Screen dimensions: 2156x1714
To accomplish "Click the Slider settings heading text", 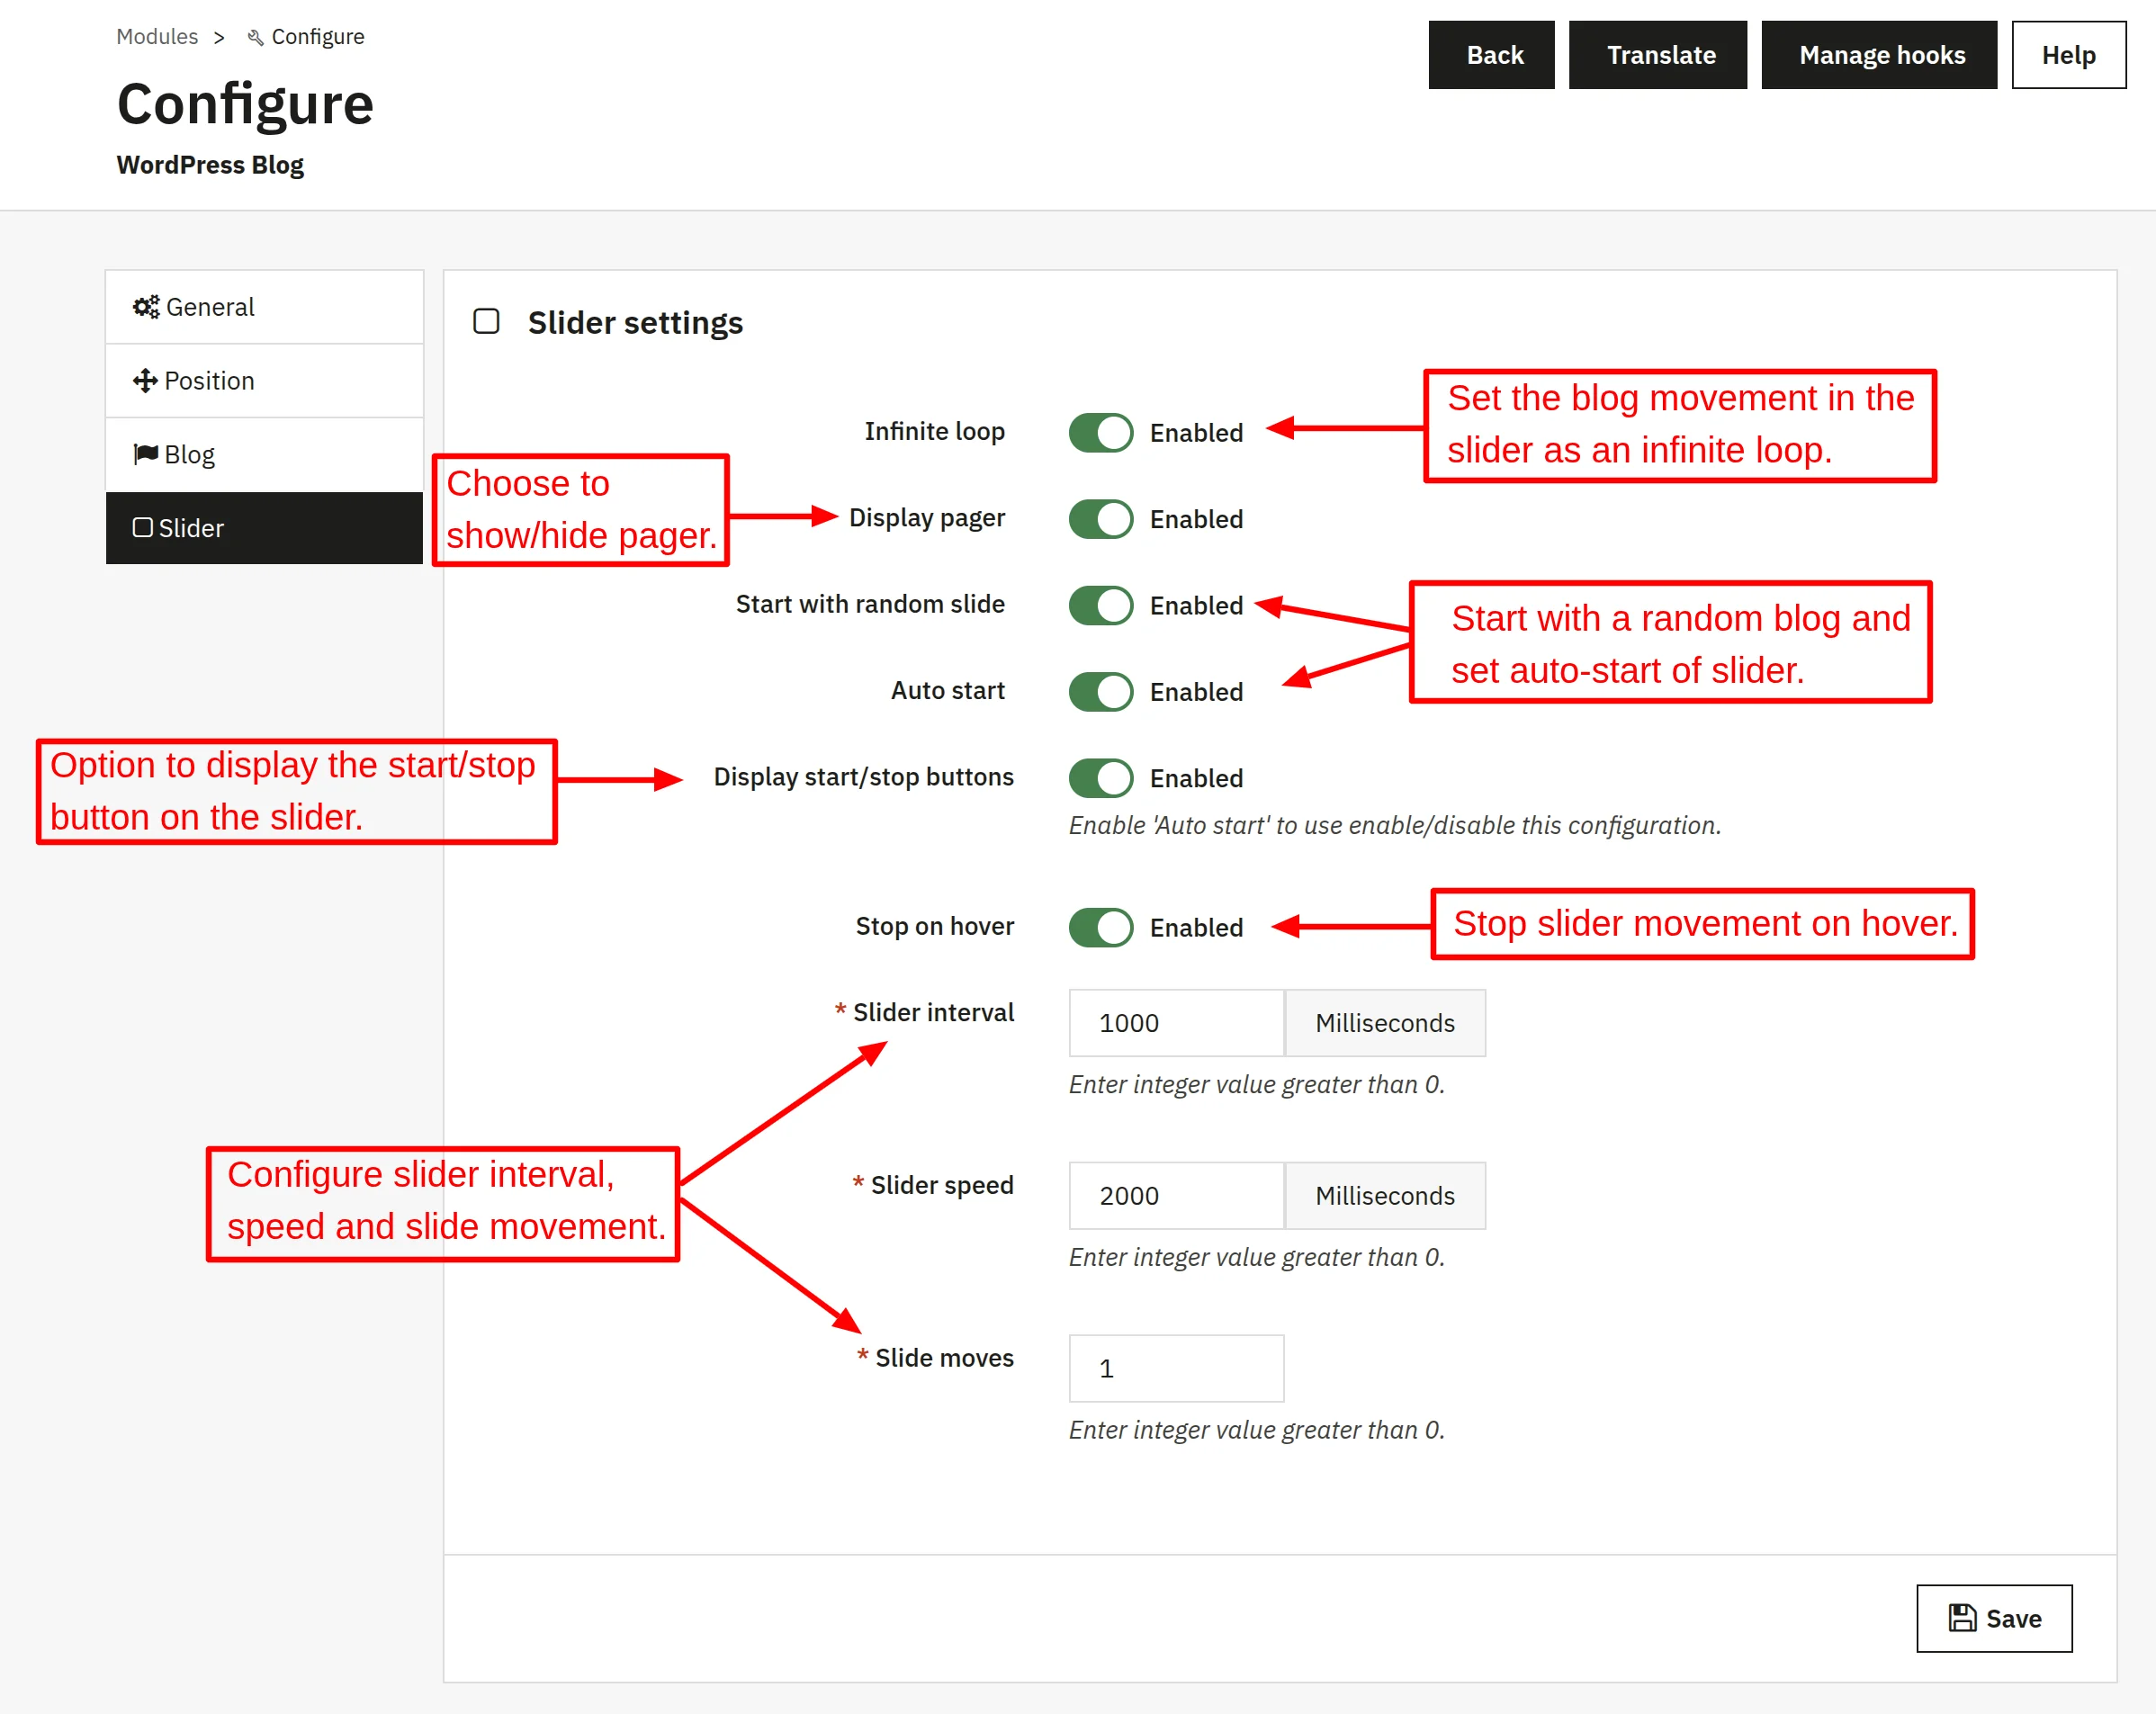I will point(635,323).
